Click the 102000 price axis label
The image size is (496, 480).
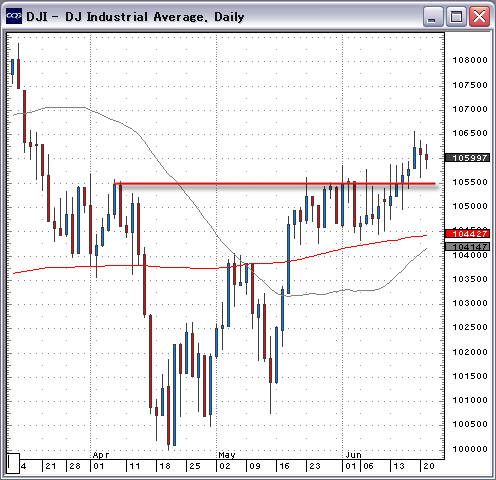pyautogui.click(x=470, y=352)
